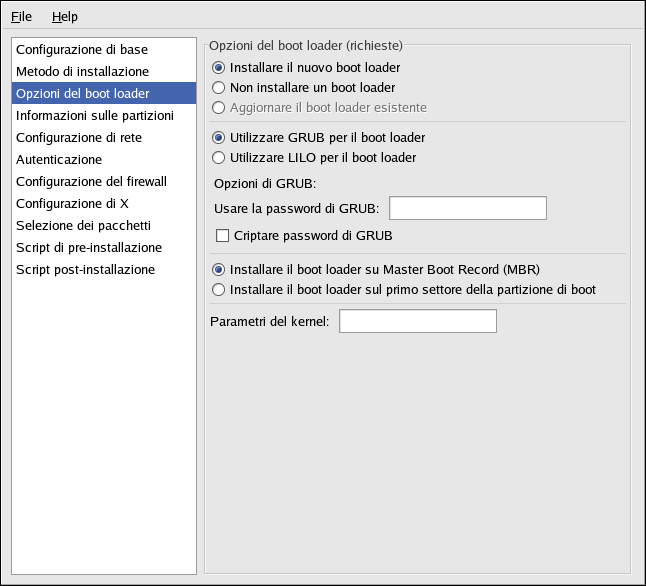
Task: Open the Help menu
Action: pyautogui.click(x=65, y=16)
